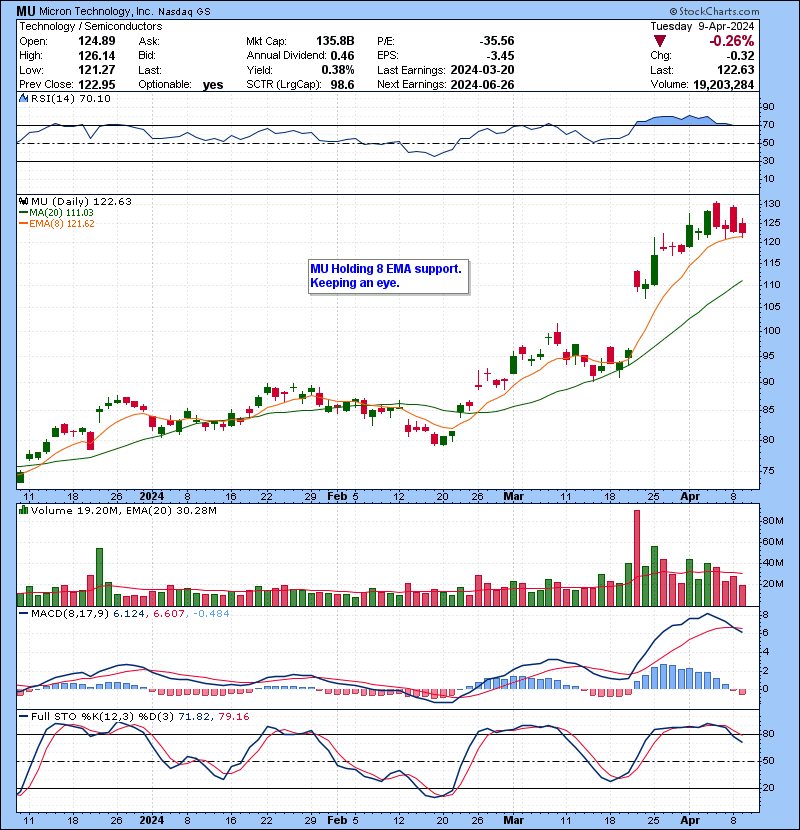Click the green MA(20) legend line marker
800x830 pixels.
point(24,213)
